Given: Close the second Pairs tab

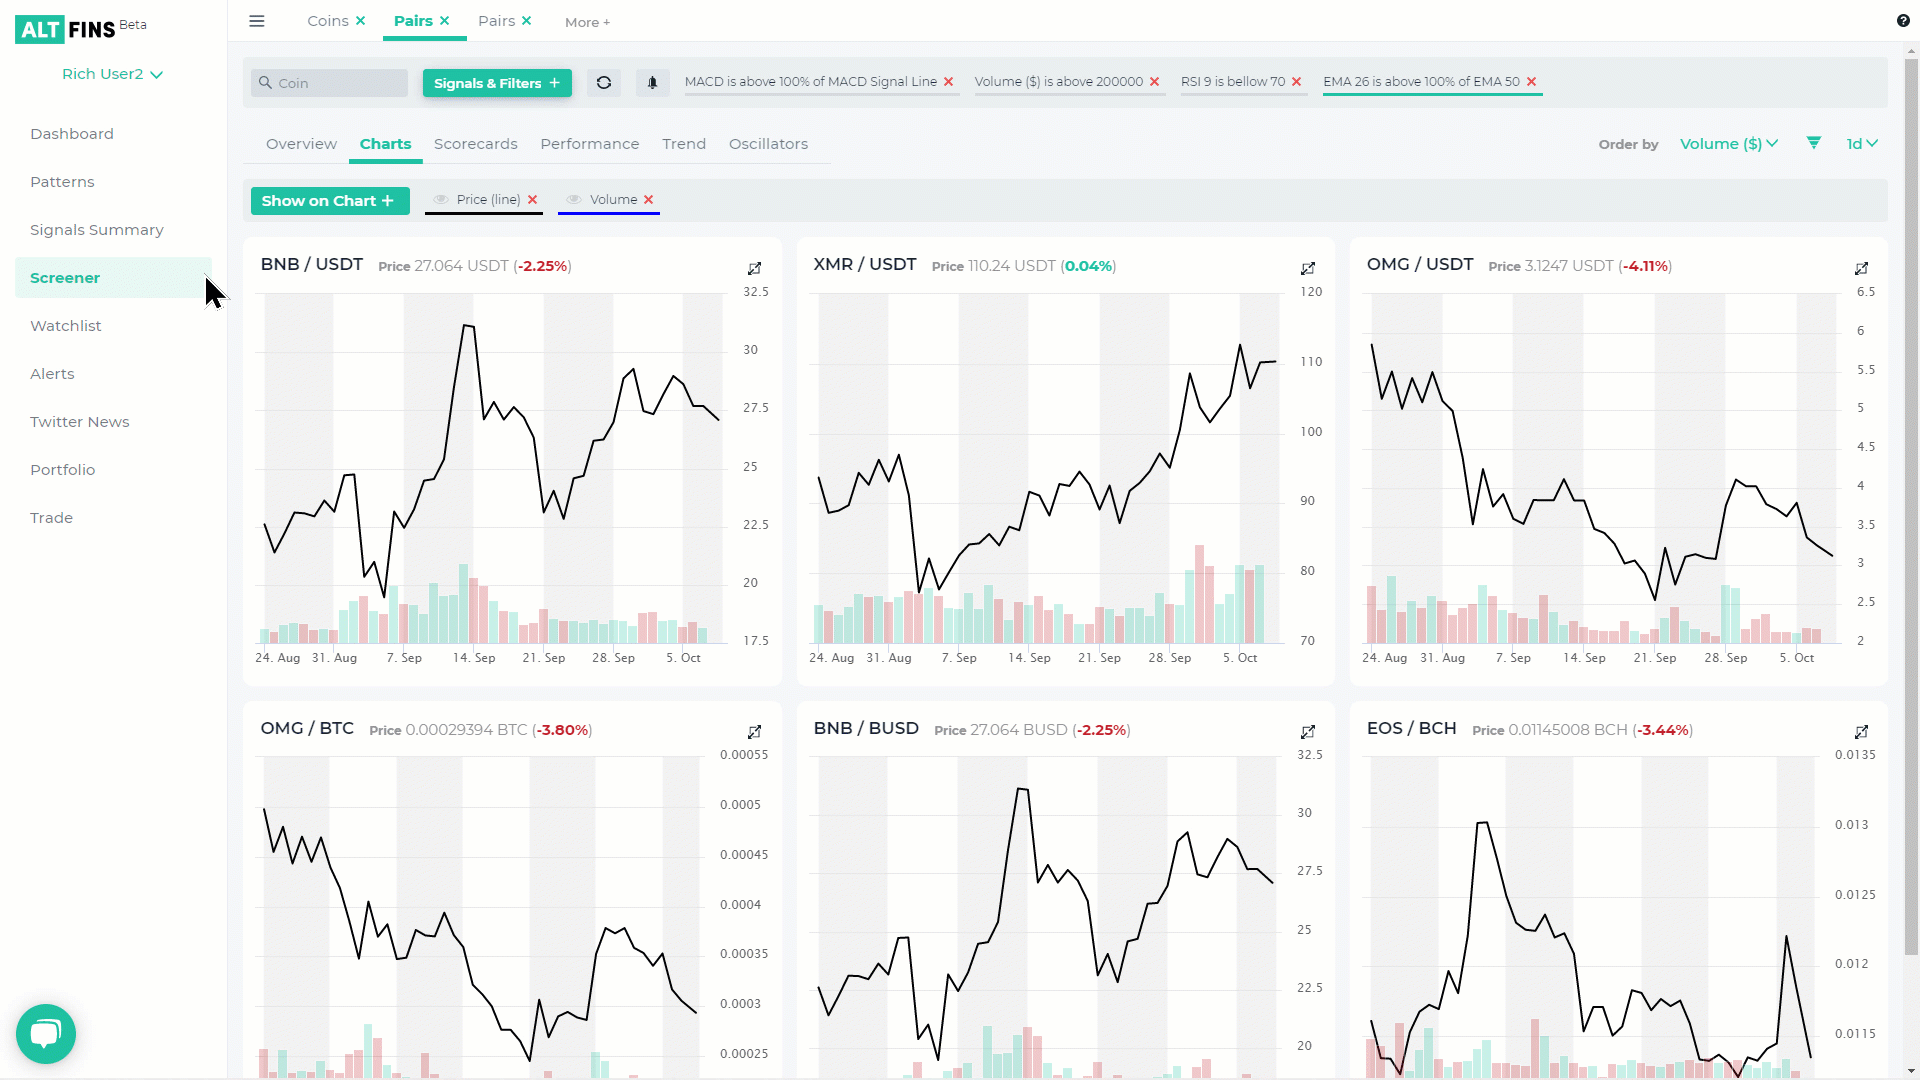Looking at the screenshot, I should pos(527,21).
